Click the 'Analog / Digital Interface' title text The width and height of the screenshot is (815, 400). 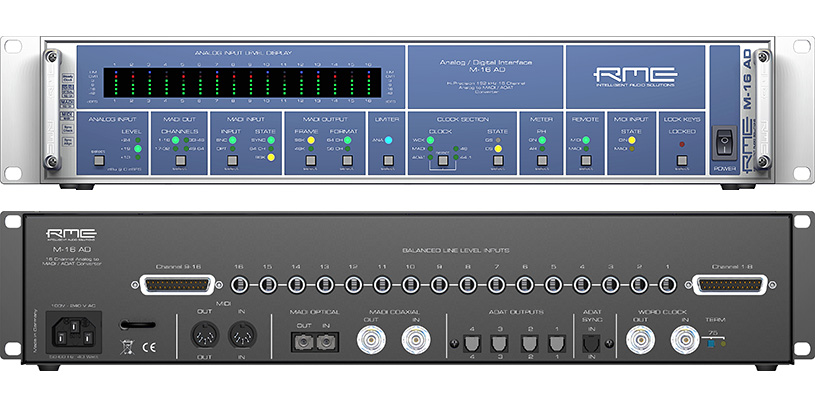click(x=485, y=62)
